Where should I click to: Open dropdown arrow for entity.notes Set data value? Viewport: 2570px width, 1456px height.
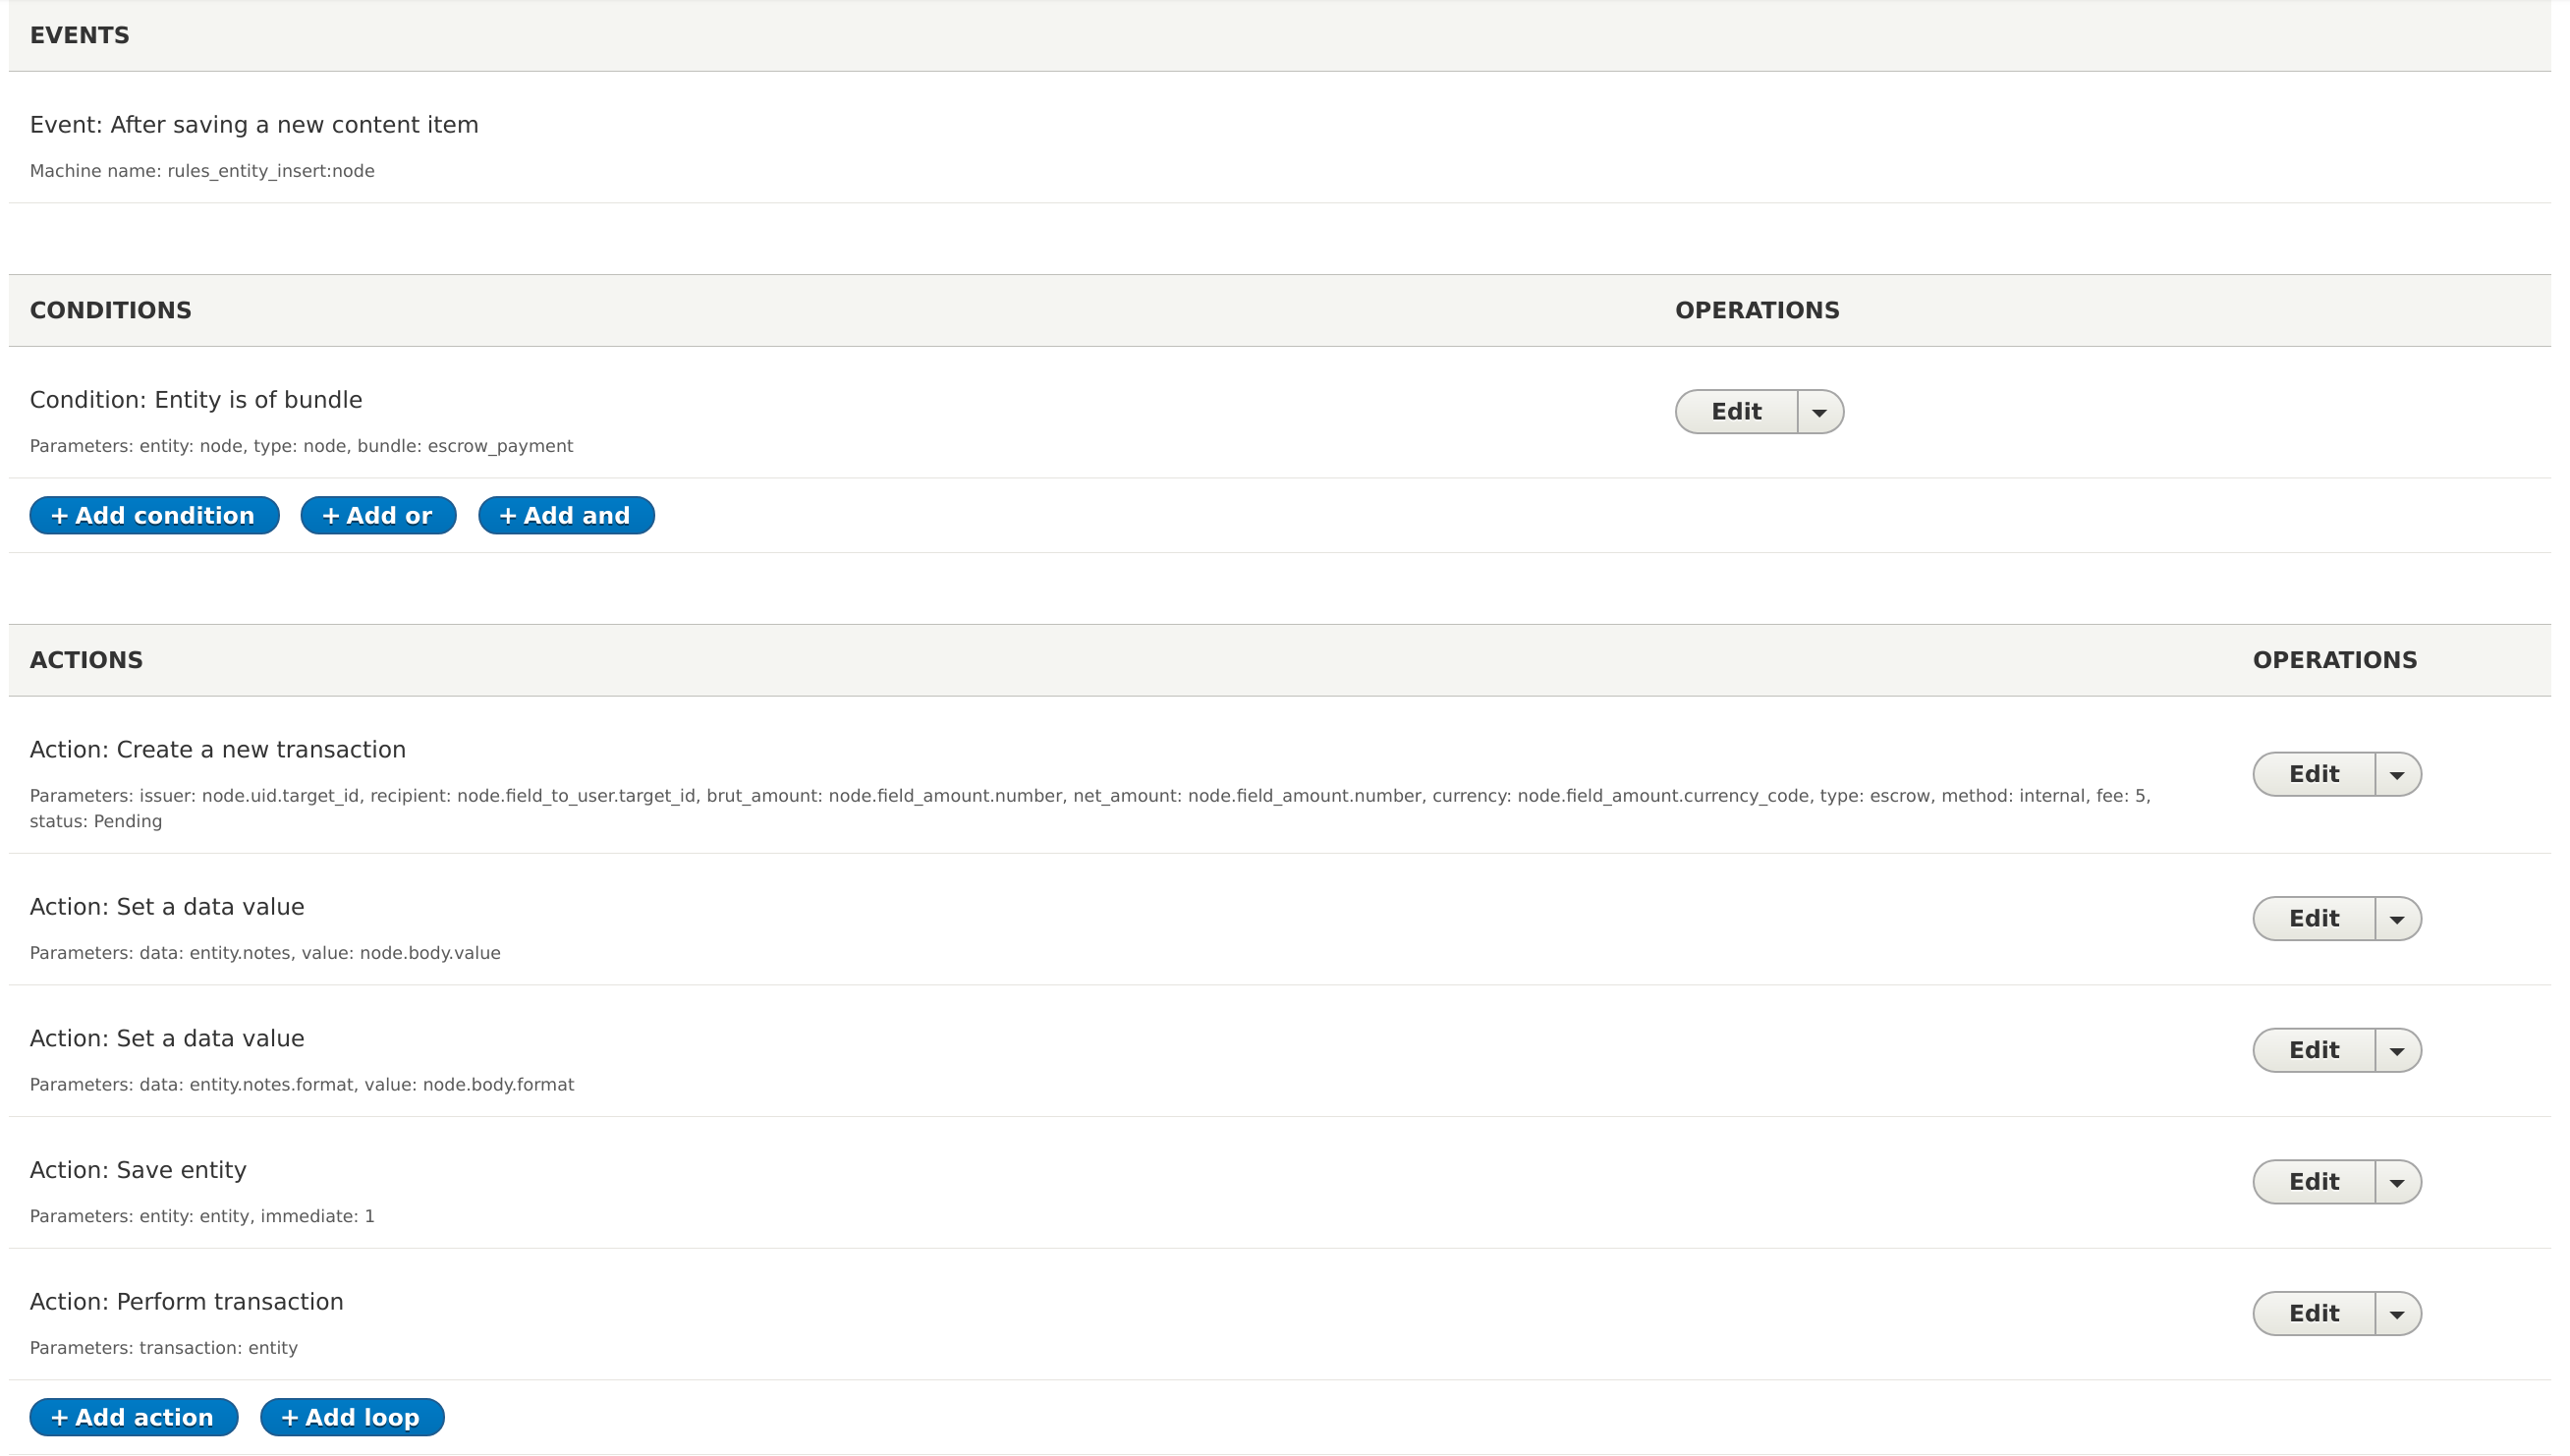coord(2397,919)
